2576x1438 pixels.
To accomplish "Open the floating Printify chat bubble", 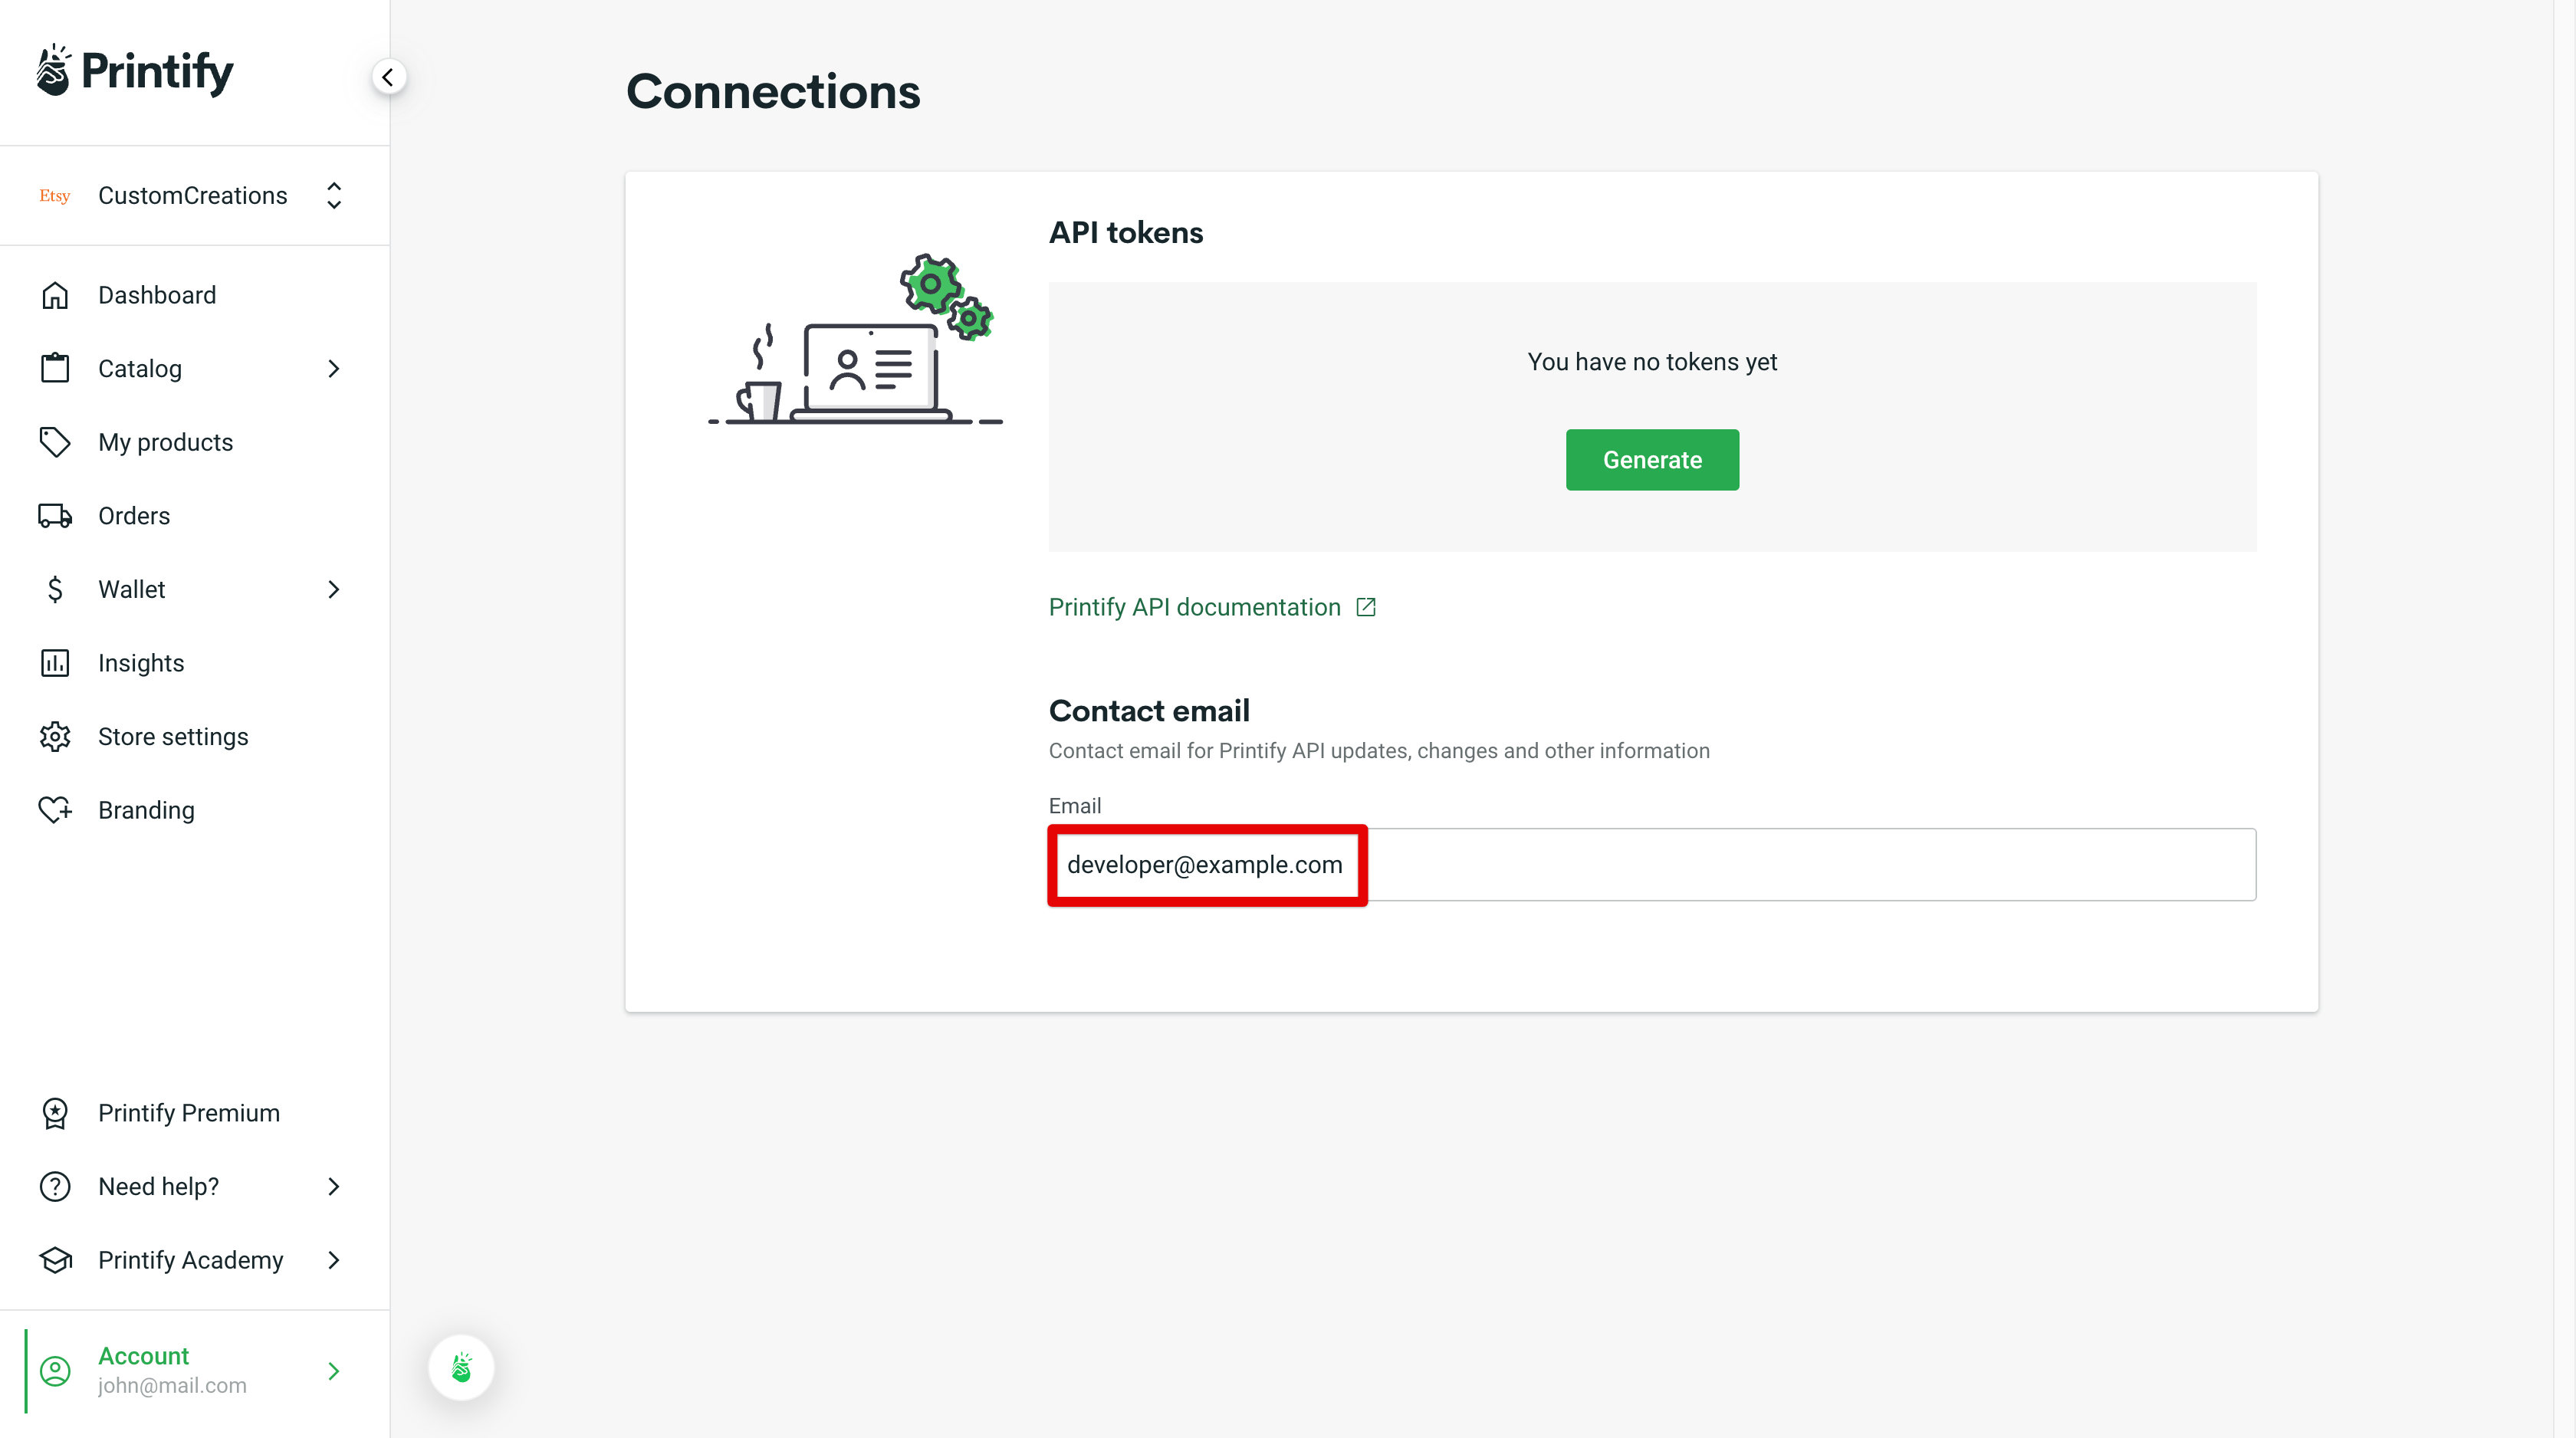I will tap(461, 1367).
